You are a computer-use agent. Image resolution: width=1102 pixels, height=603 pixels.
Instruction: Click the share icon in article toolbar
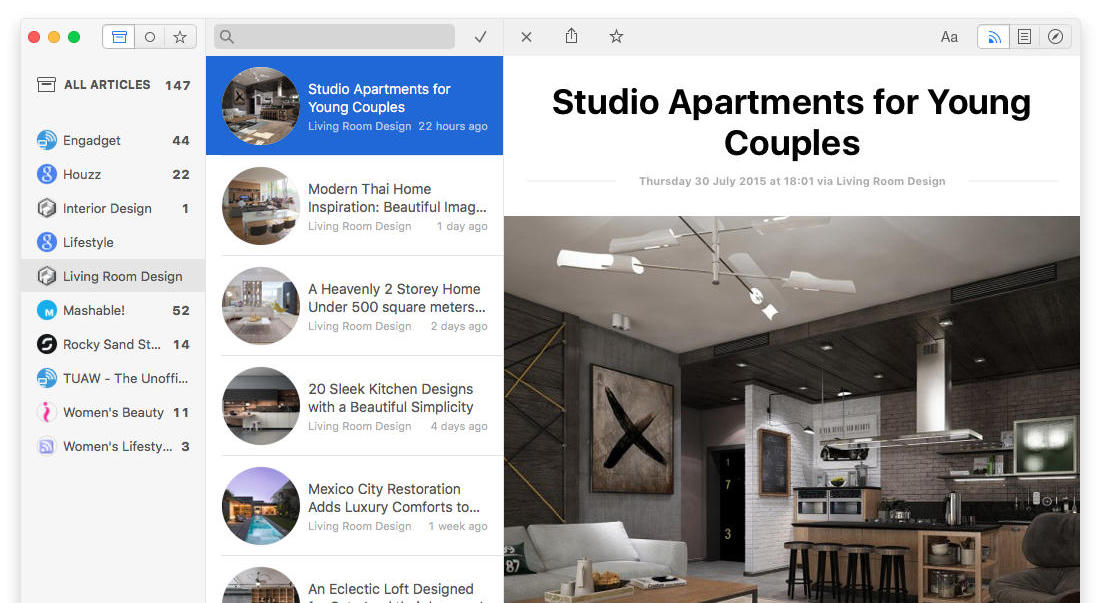(x=571, y=37)
